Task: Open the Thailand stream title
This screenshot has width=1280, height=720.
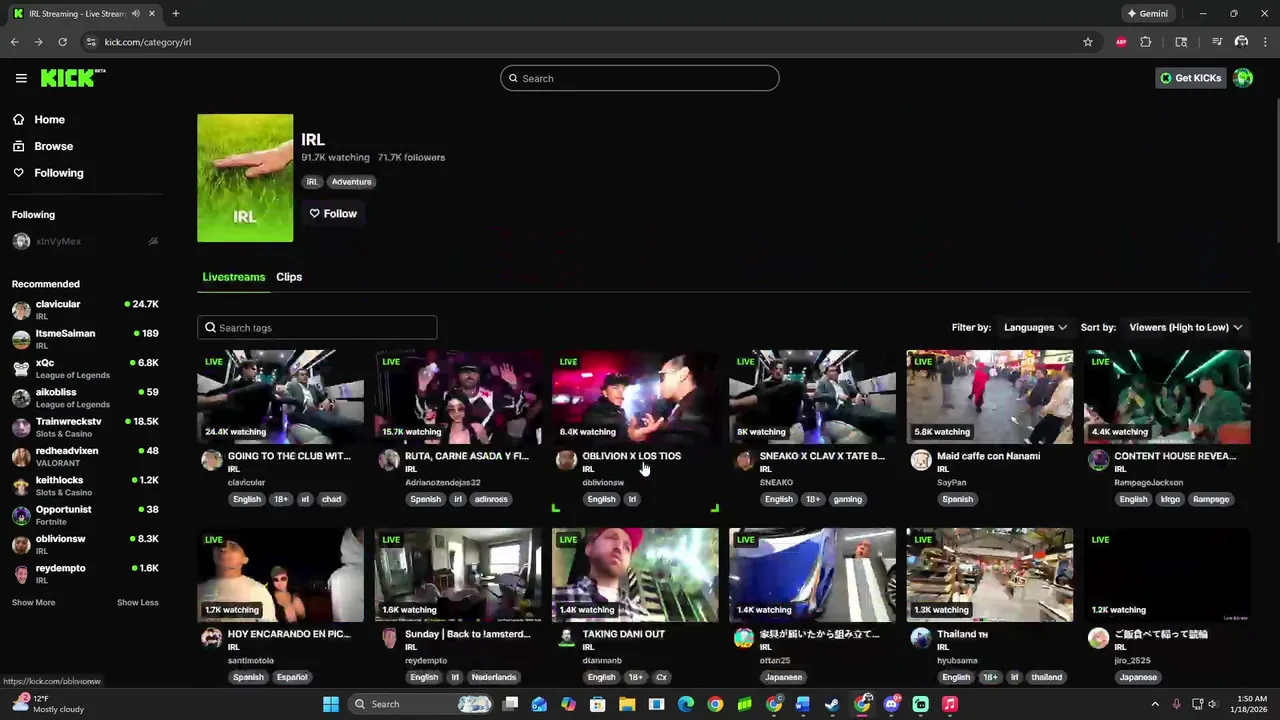Action: tap(962, 634)
